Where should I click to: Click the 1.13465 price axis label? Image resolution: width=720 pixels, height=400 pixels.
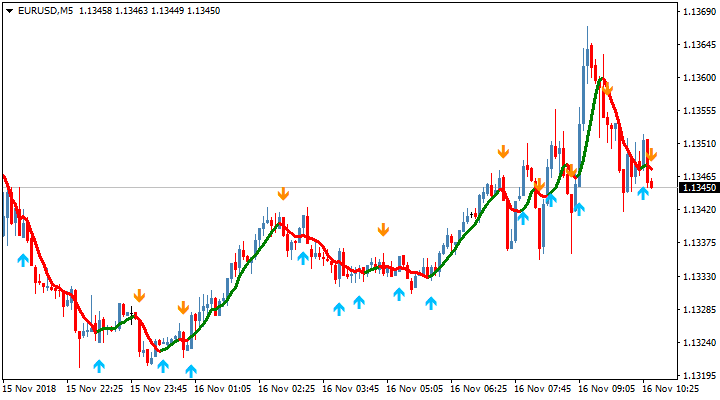(x=699, y=177)
